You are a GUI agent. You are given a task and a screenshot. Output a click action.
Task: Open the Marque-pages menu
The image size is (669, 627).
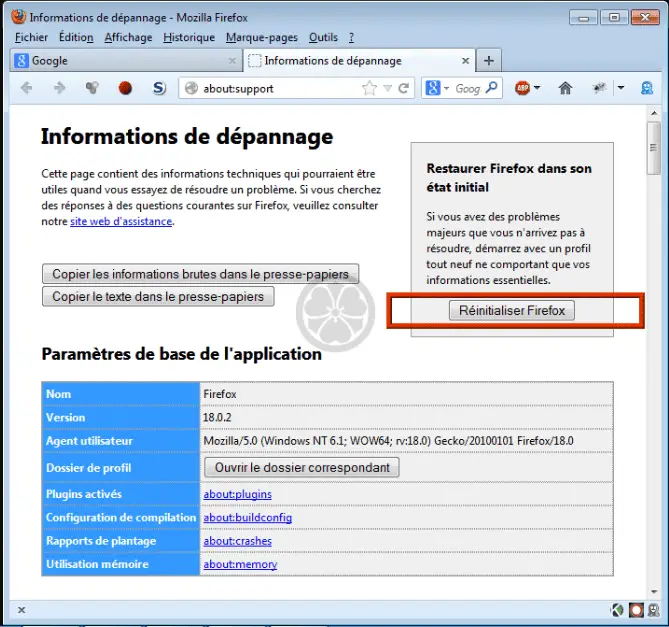coord(262,38)
